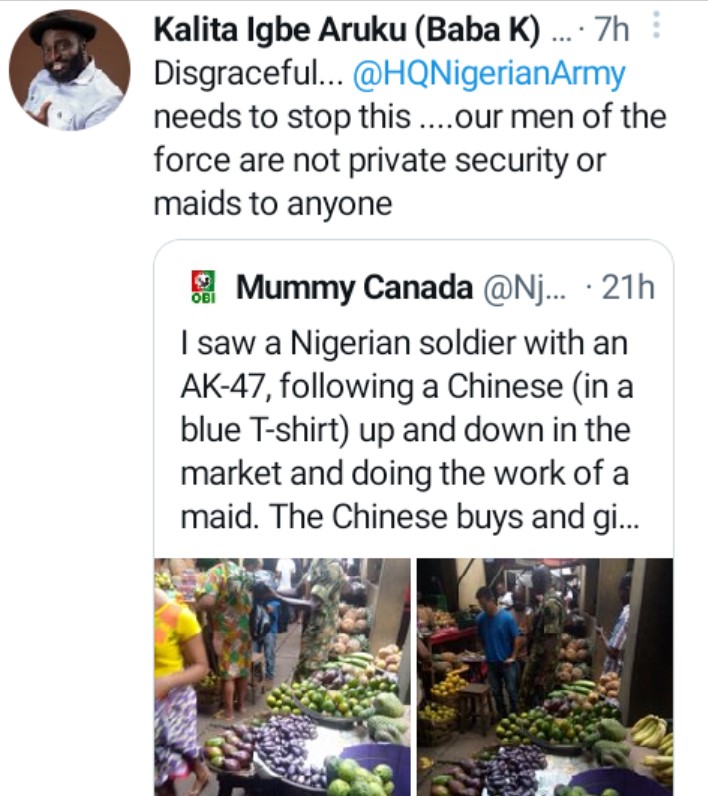View the right photo showing the blue T-shirt man
The height and width of the screenshot is (796, 708).
[x=544, y=676]
